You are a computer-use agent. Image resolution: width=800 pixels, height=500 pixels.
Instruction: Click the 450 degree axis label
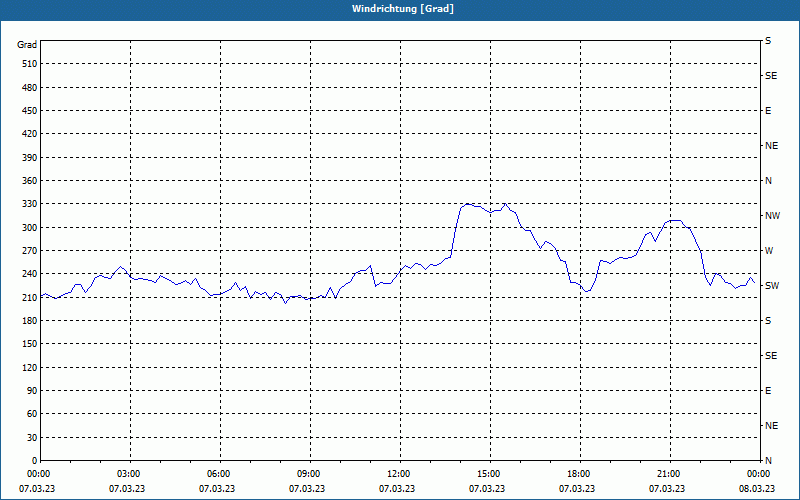(x=29, y=111)
